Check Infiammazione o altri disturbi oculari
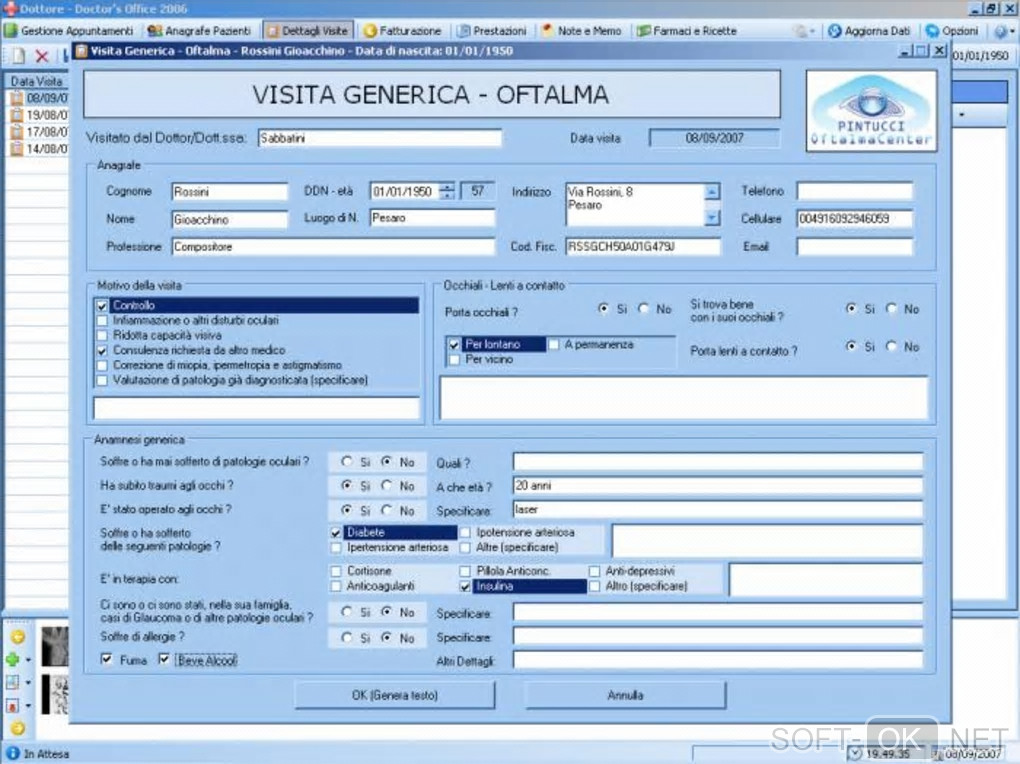 102,321
